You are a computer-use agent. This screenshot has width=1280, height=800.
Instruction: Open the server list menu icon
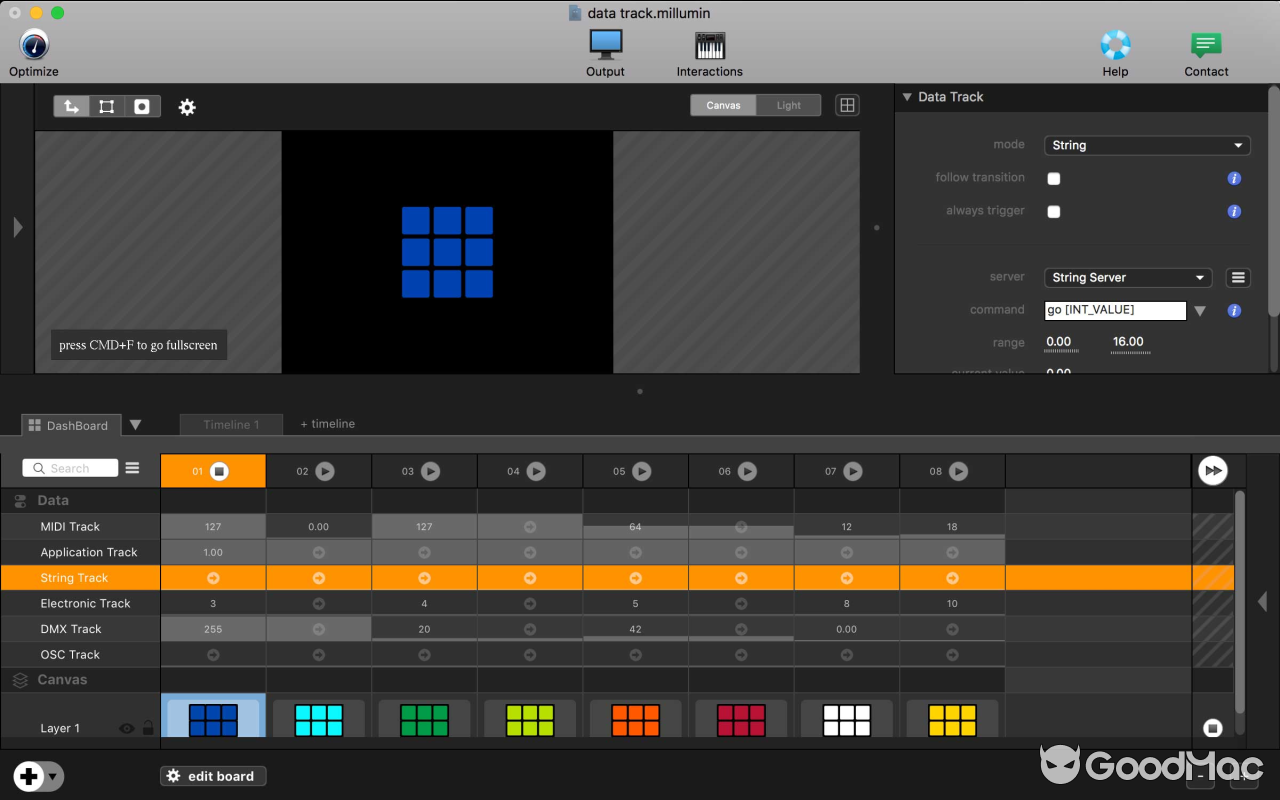pyautogui.click(x=1238, y=278)
